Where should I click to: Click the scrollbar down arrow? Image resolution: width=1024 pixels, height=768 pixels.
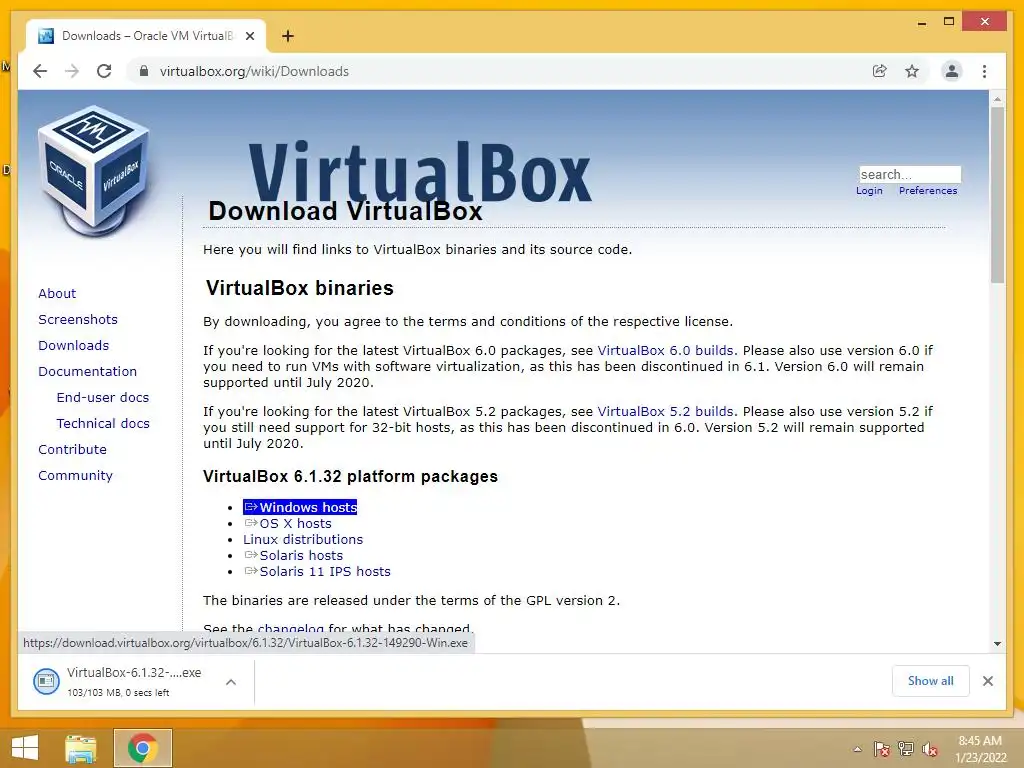pos(997,643)
